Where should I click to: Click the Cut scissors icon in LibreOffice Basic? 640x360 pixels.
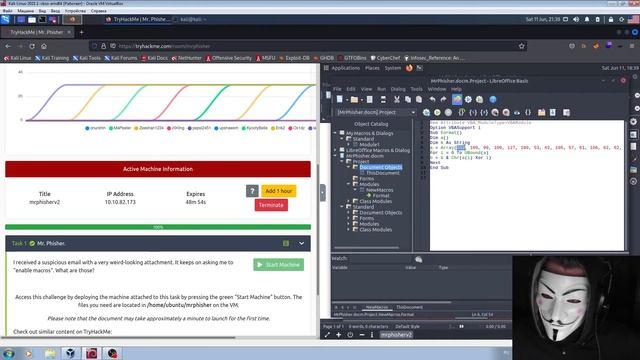pos(396,99)
